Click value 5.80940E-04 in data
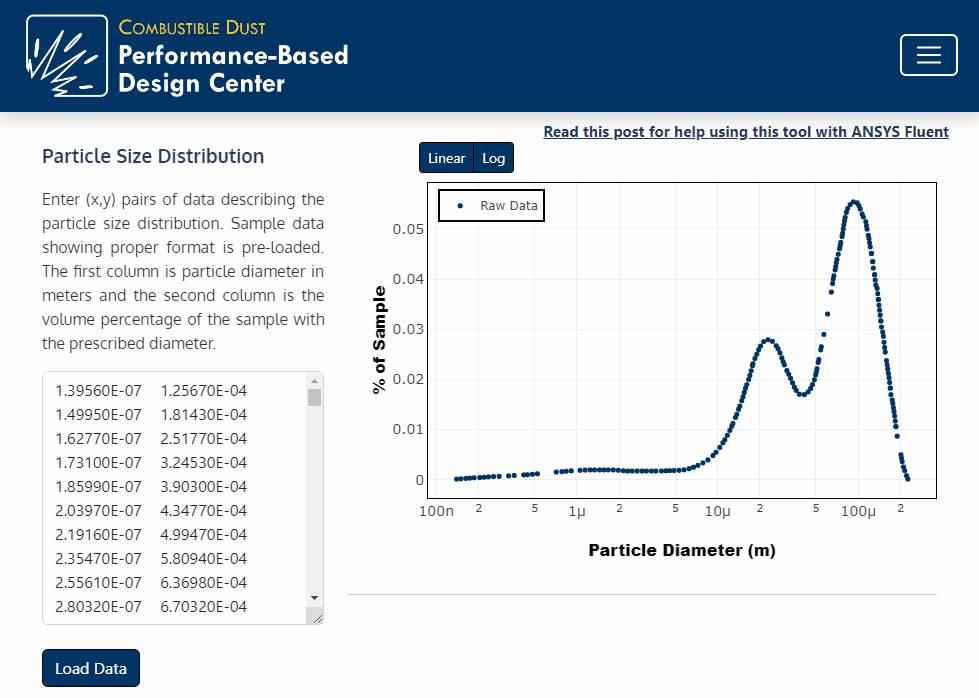This screenshot has width=979, height=698. (x=204, y=559)
